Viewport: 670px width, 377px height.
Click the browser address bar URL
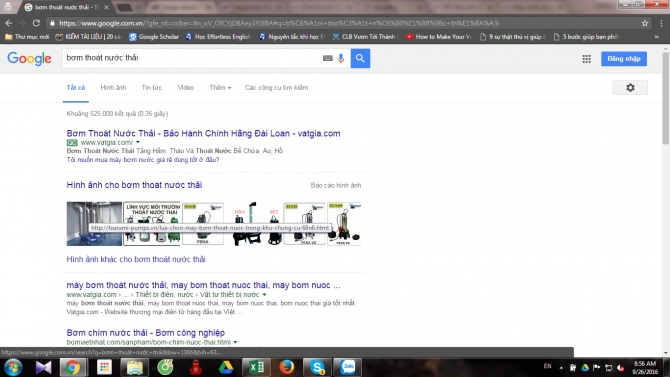tap(278, 24)
